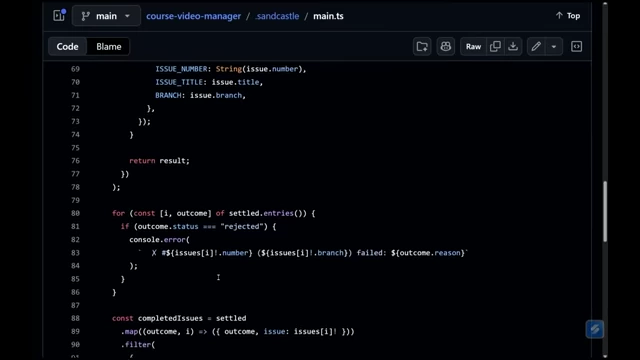Image resolution: width=640 pixels, height=360 pixels.
Task: Click the open-in-workspace folder icon
Action: click(x=422, y=47)
